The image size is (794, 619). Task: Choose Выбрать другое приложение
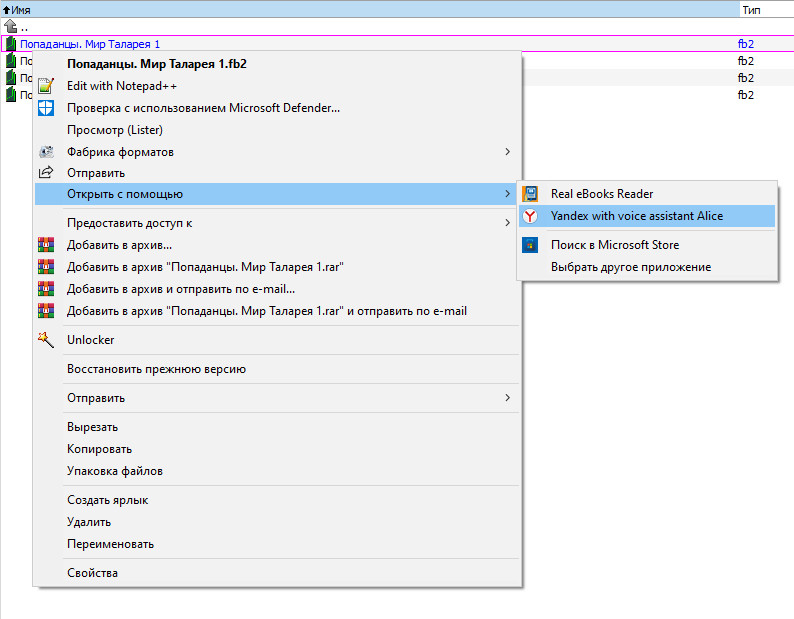pos(647,267)
